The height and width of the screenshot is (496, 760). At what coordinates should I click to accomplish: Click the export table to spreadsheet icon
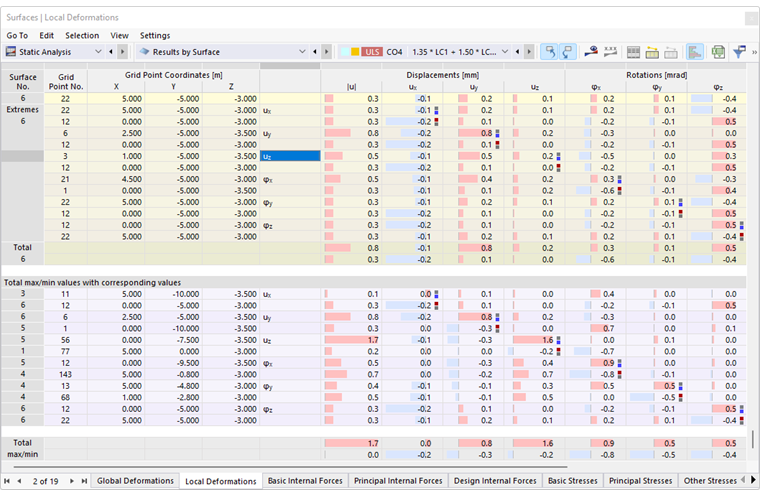pyautogui.click(x=718, y=52)
